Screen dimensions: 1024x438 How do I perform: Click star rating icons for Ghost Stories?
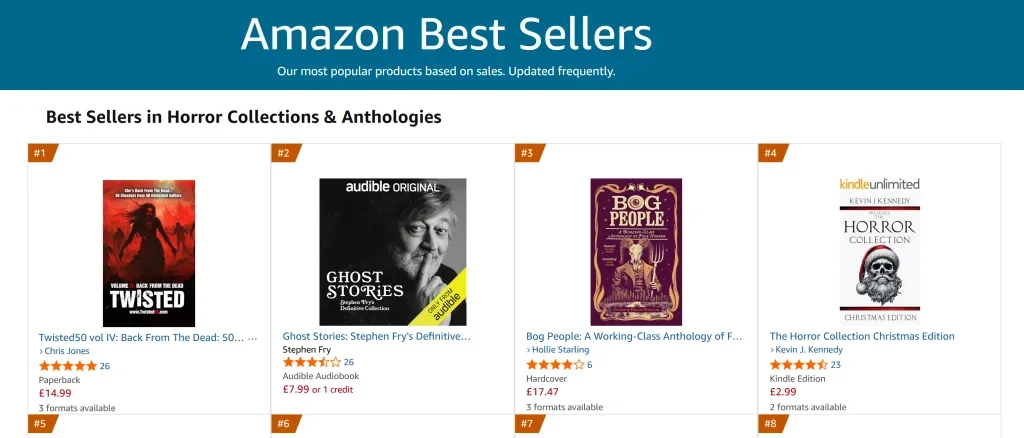(x=312, y=362)
